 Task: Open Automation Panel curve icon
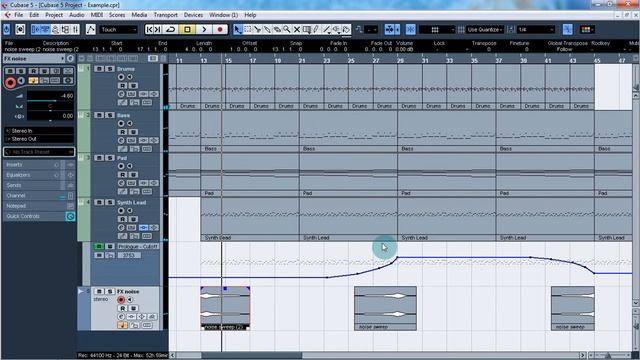pyautogui.click(x=91, y=29)
